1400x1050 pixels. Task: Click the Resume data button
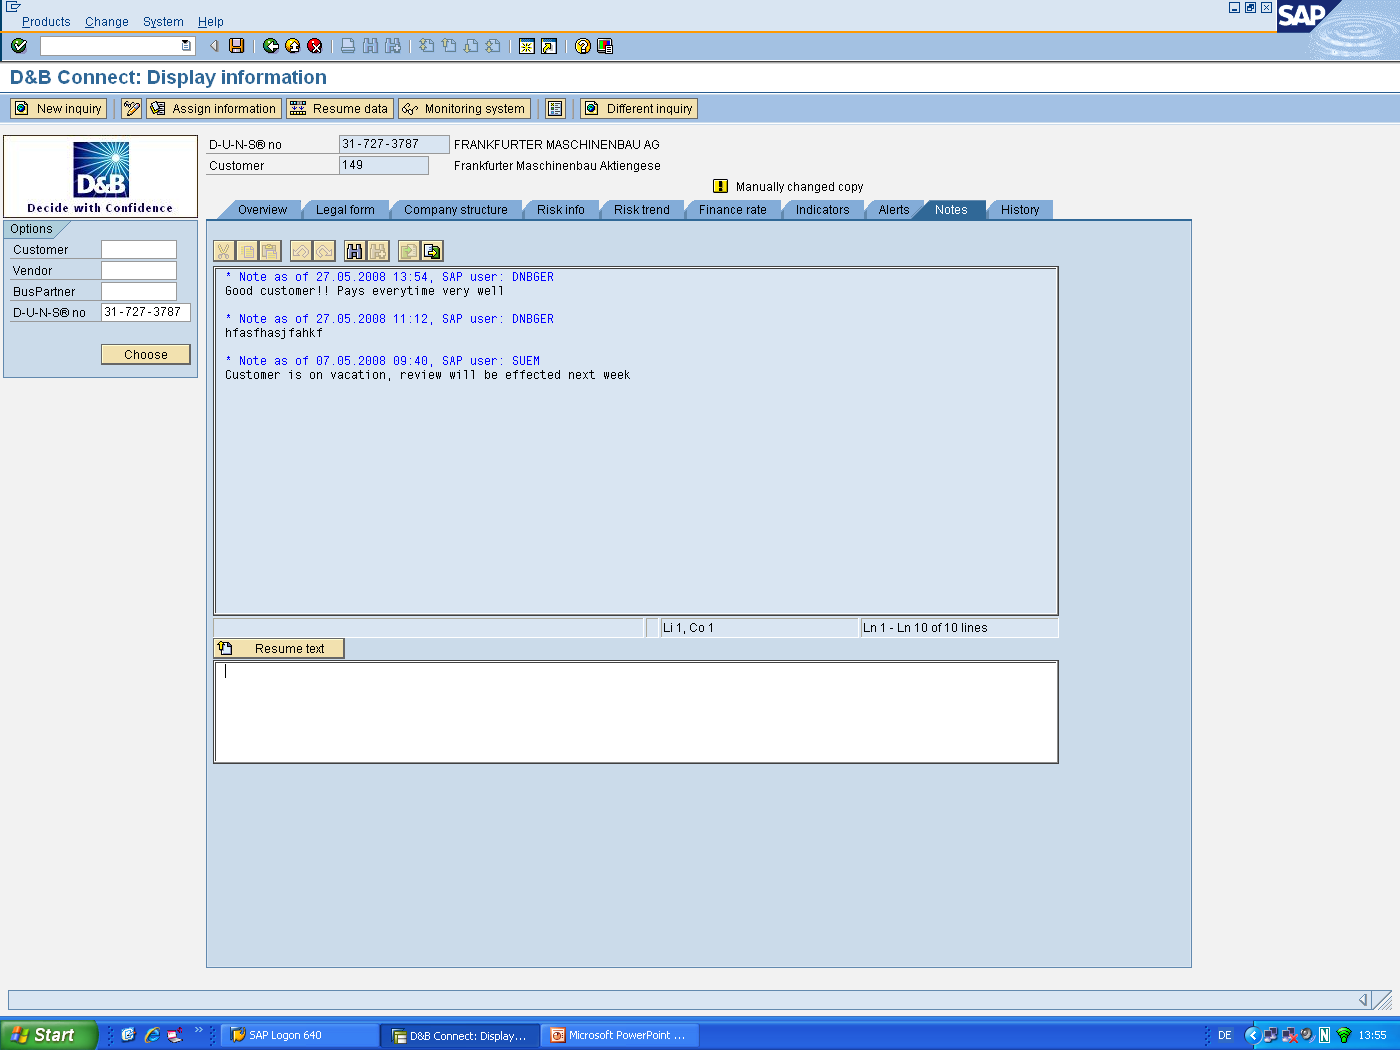coord(340,109)
